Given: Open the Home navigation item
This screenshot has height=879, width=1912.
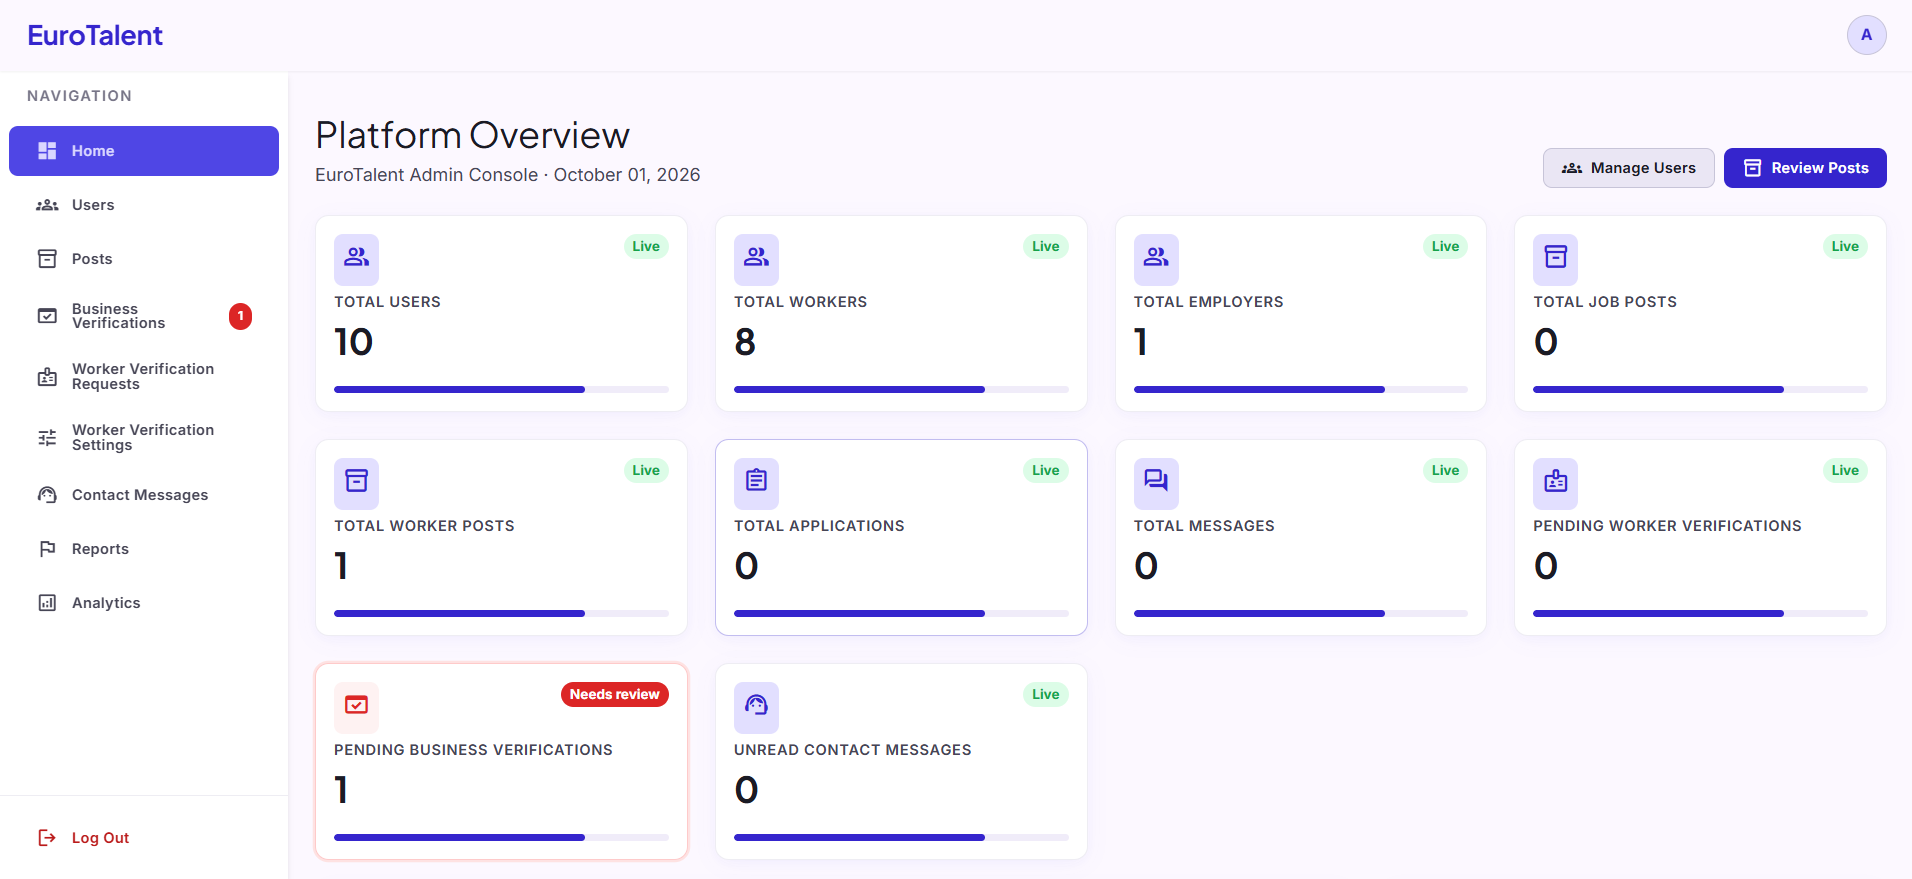Looking at the screenshot, I should 144,151.
